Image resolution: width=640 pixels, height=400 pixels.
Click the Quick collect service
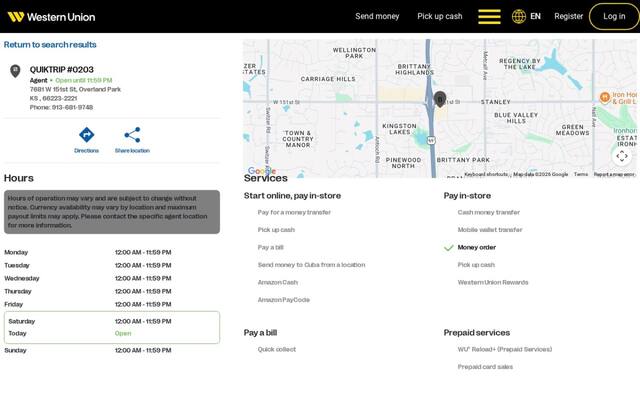[x=277, y=349]
